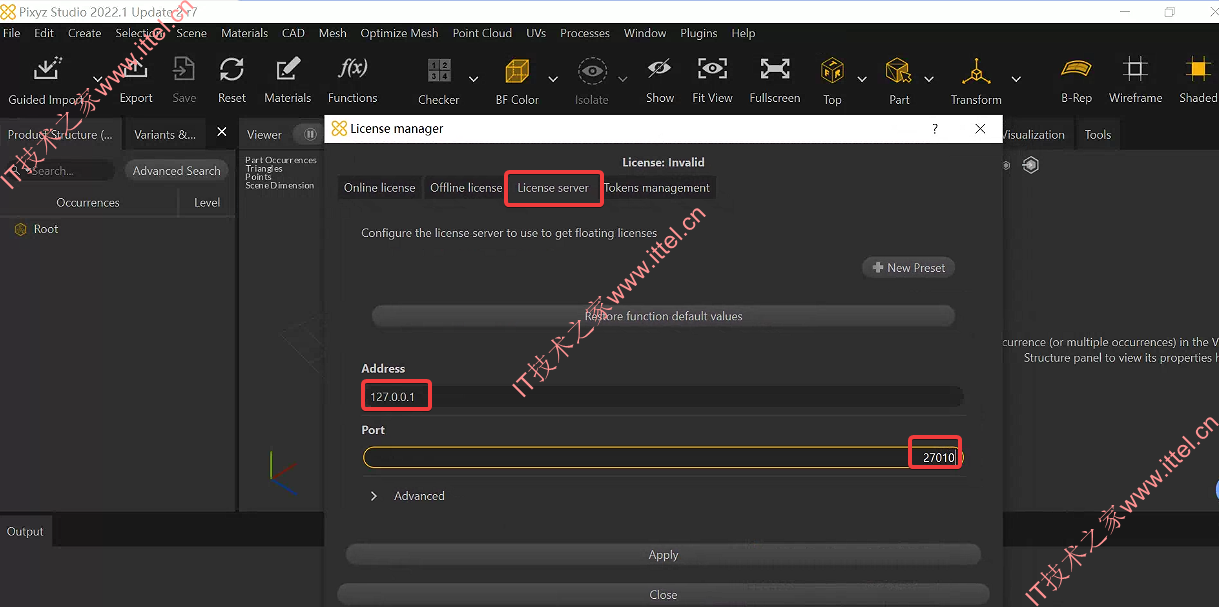Image resolution: width=1219 pixels, height=607 pixels.
Task: Toggle the Viewer pause button
Action: [x=310, y=134]
